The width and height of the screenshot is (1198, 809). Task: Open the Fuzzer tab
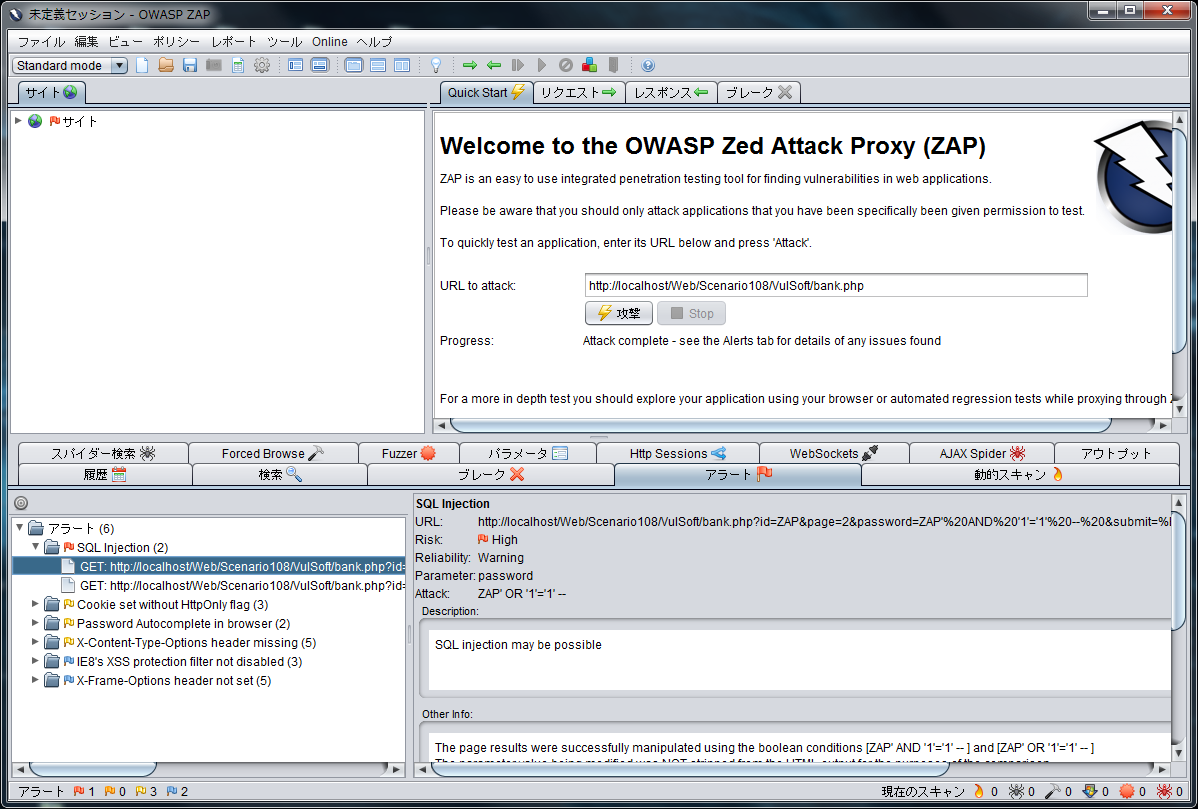(408, 453)
